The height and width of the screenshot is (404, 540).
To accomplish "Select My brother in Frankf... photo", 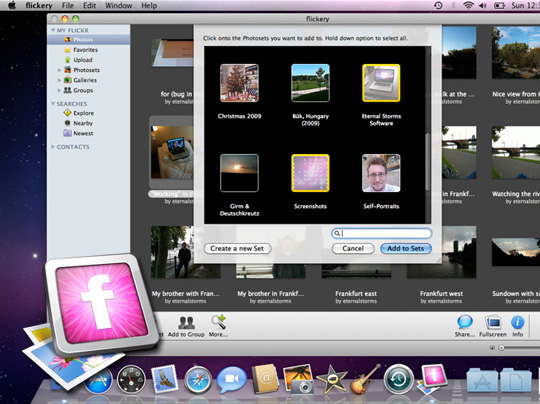I will [x=271, y=271].
